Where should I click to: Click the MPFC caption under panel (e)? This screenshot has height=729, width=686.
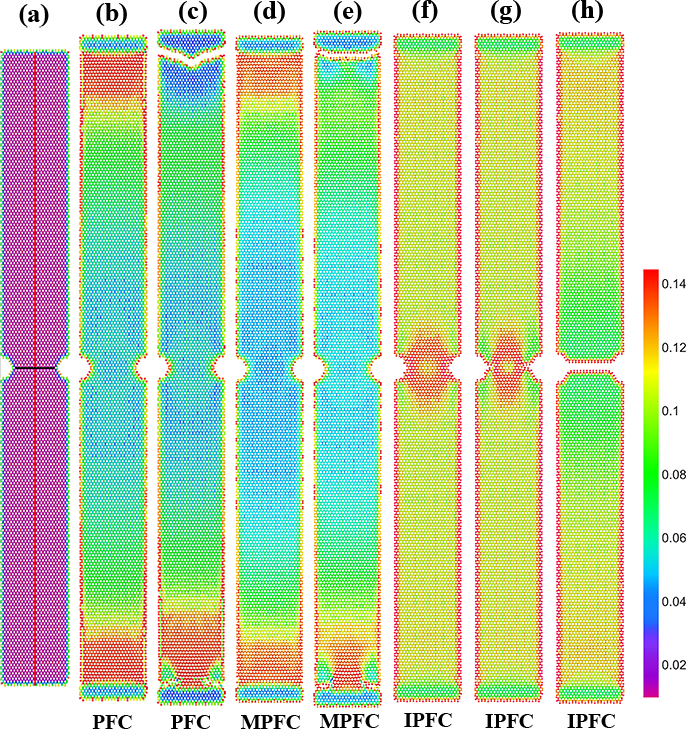(350, 720)
